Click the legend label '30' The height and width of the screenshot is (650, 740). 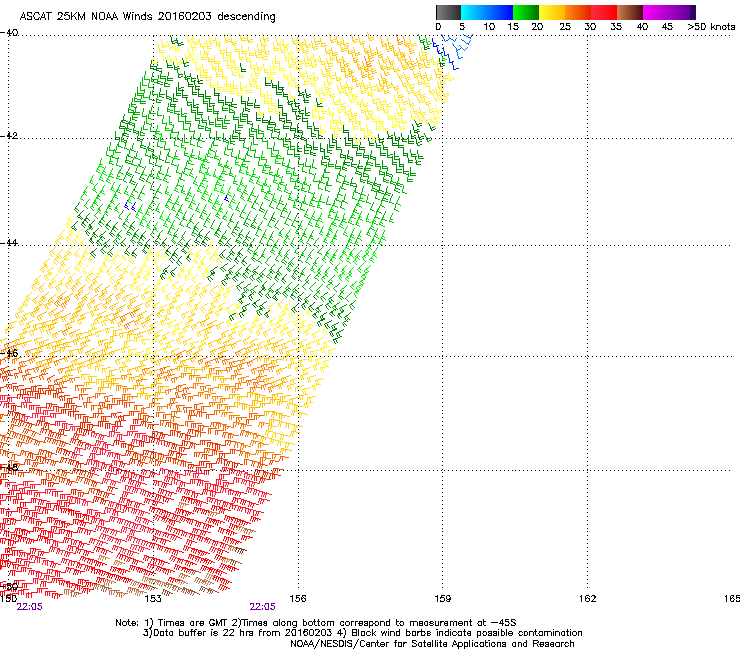590,27
